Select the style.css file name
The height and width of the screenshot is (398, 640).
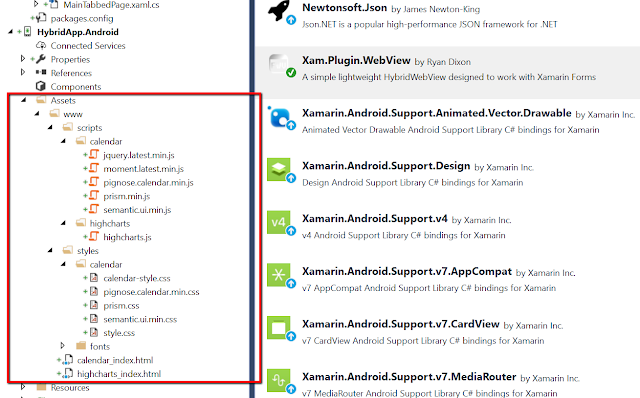(119, 333)
